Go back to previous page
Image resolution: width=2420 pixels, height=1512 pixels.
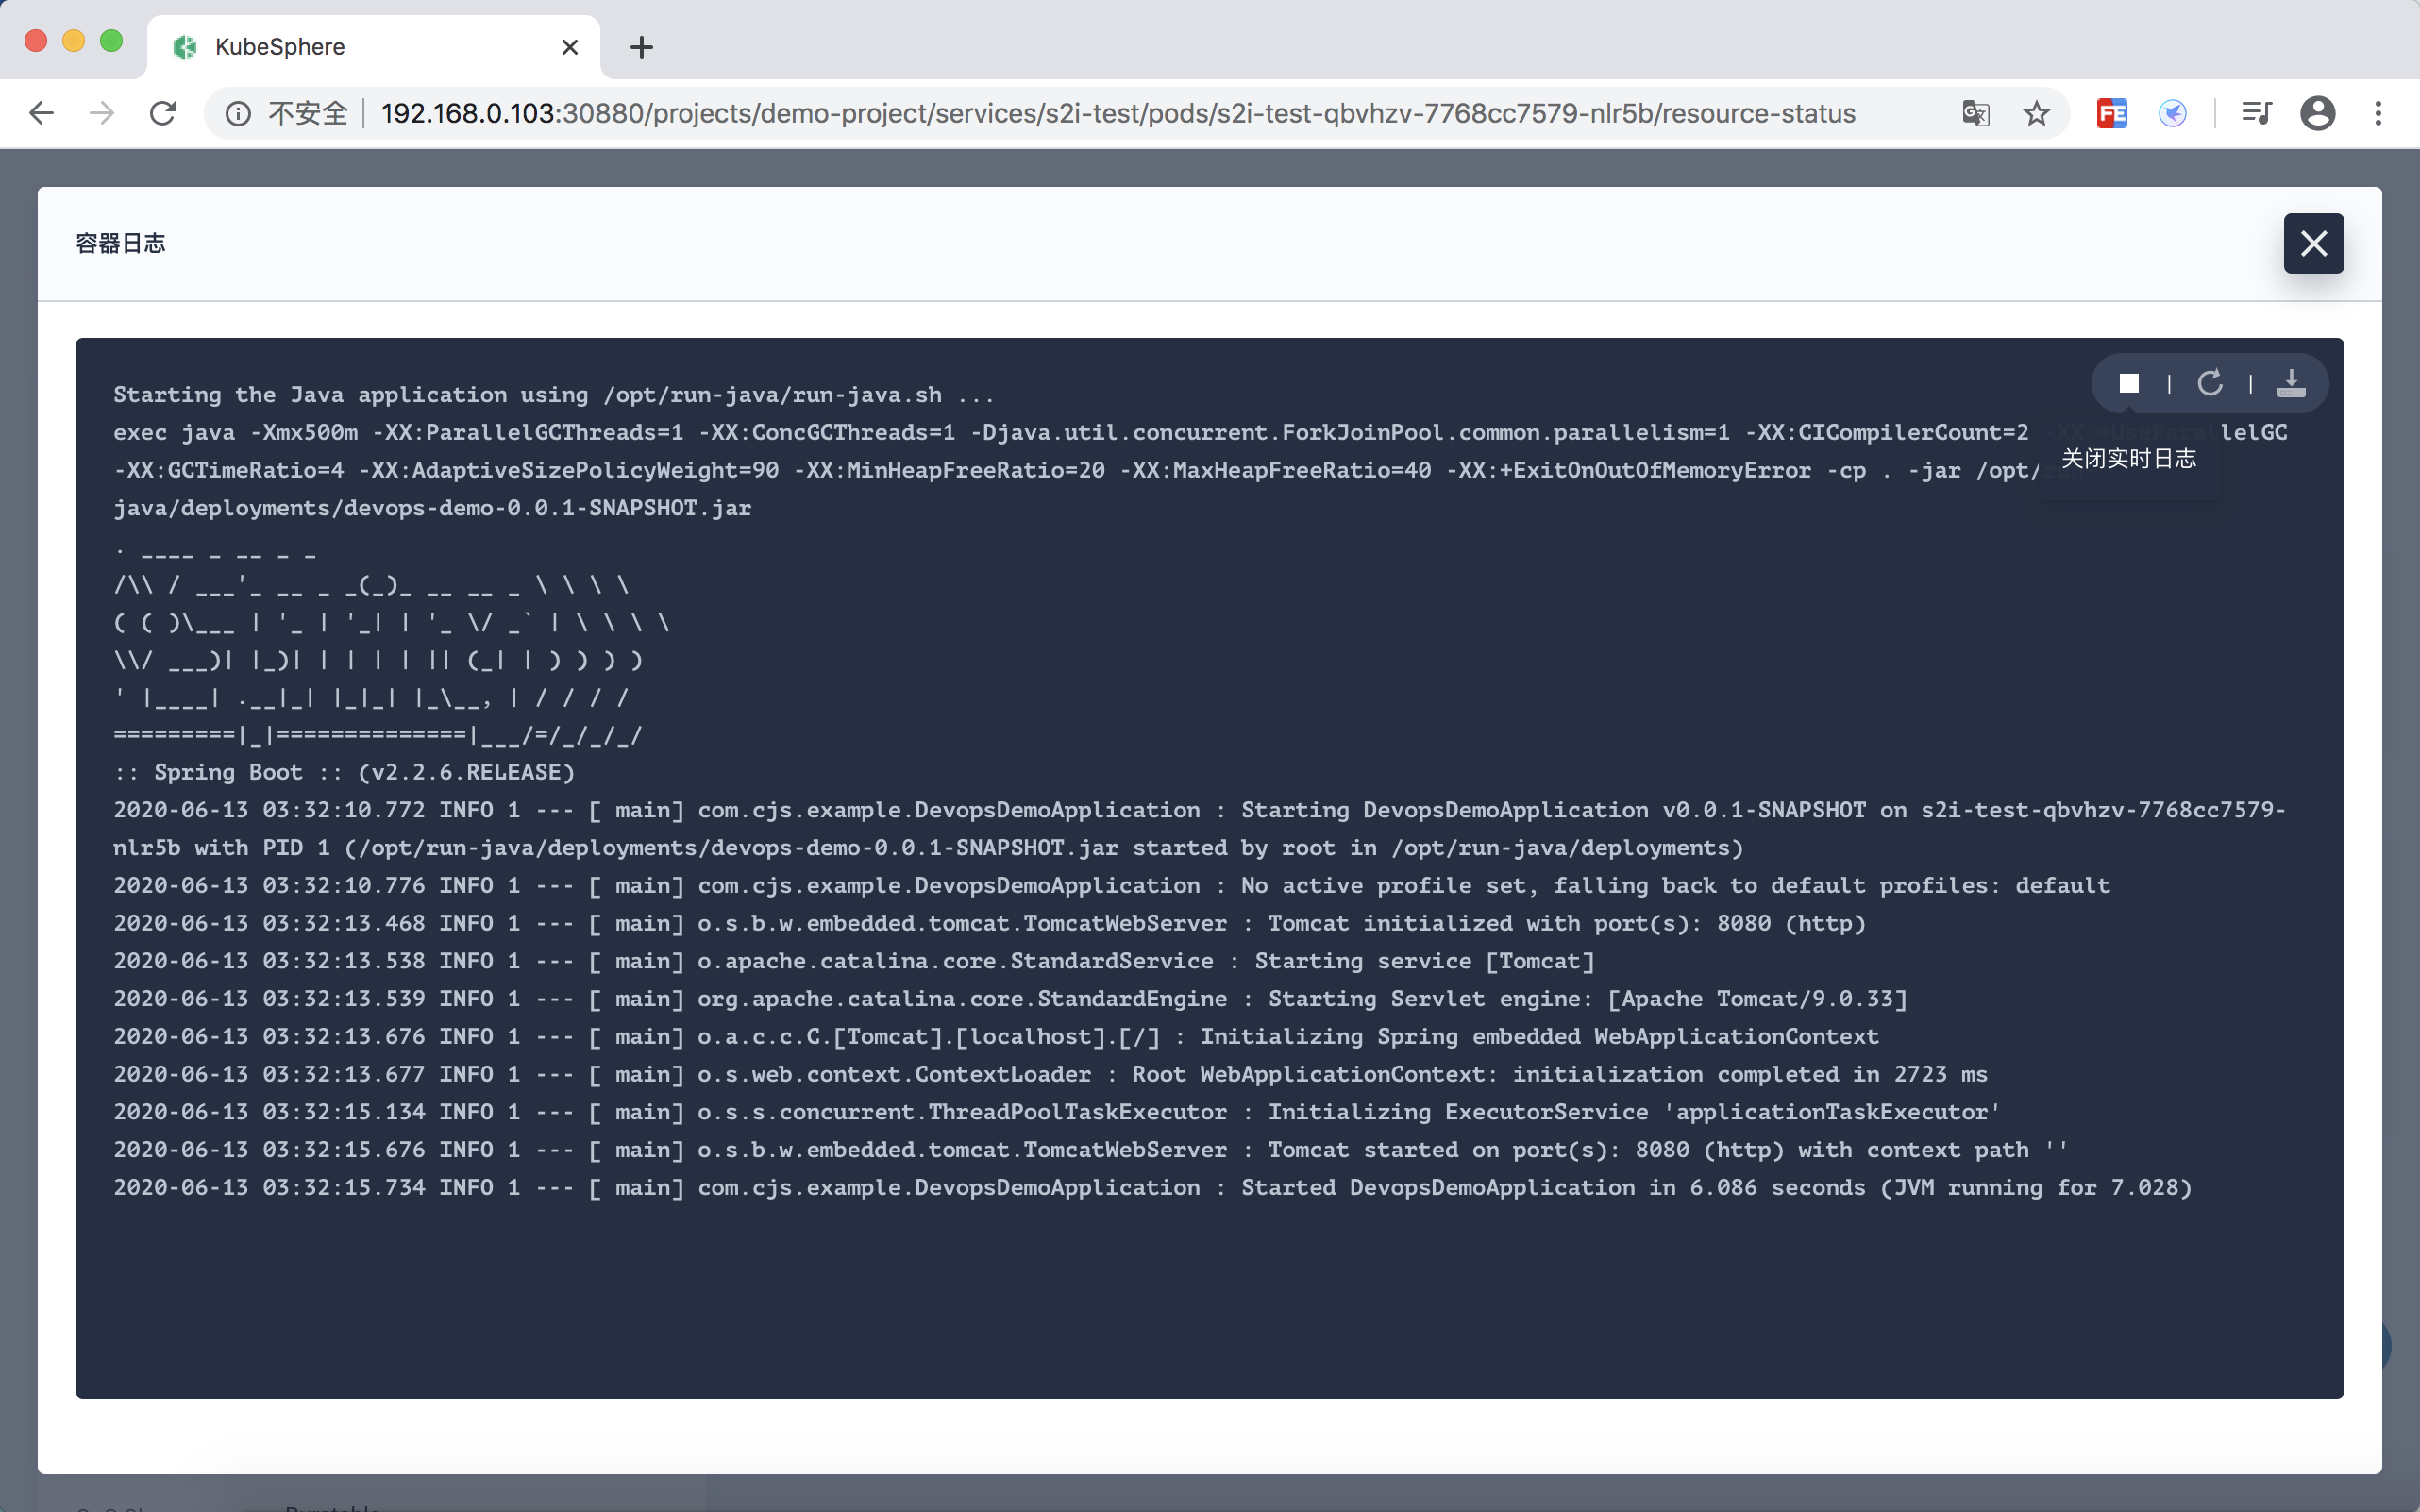(41, 113)
